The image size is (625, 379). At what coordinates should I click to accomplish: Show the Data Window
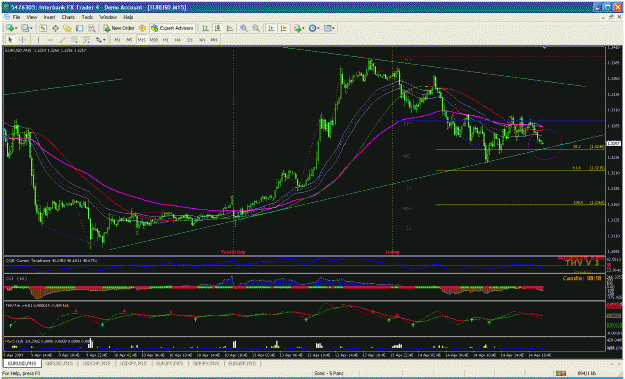click(55, 28)
